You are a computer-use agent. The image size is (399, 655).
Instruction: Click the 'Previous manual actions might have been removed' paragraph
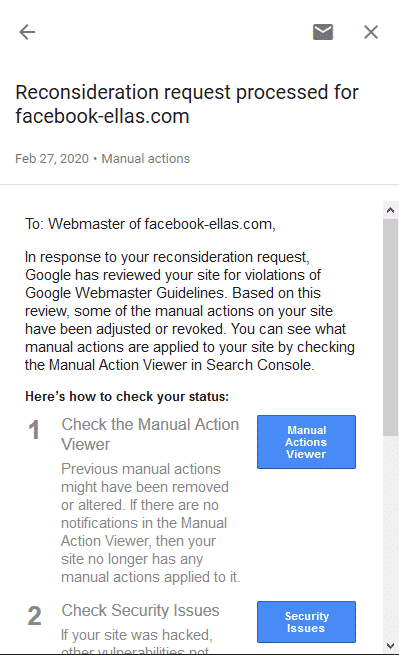click(x=150, y=523)
